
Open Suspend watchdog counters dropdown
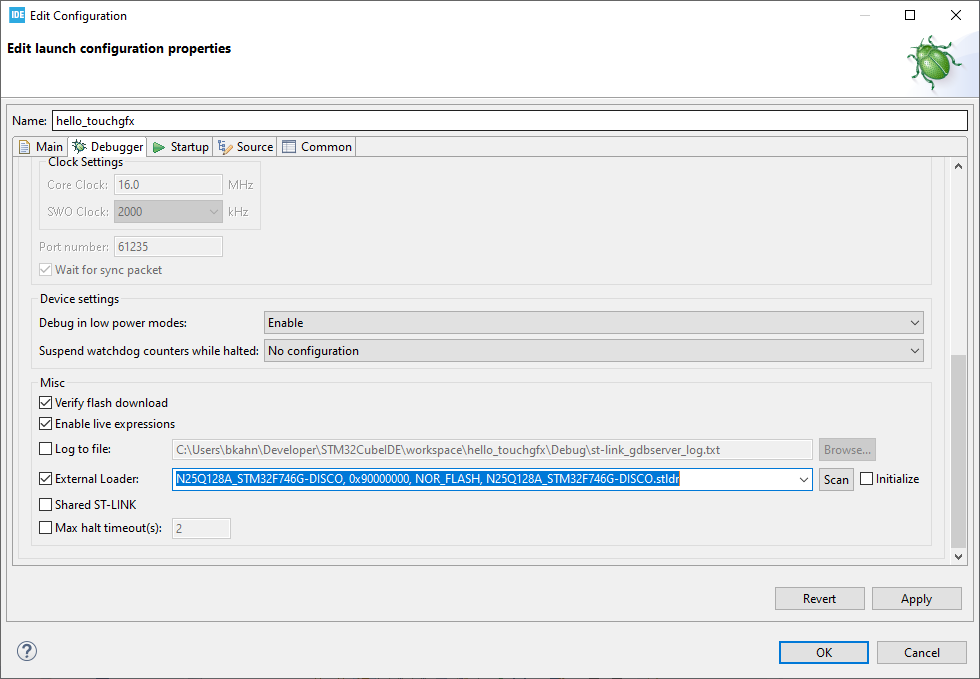(593, 351)
